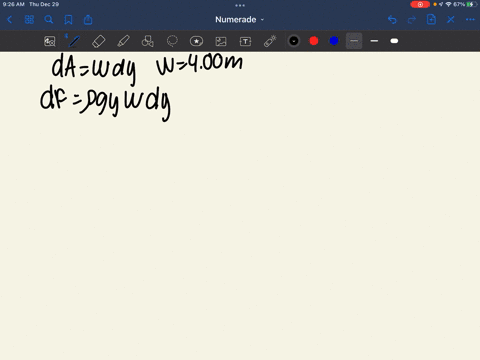Screen dimensions: 480x360
Task: Tap the red screen recording indicator
Action: click(x=420, y=4)
